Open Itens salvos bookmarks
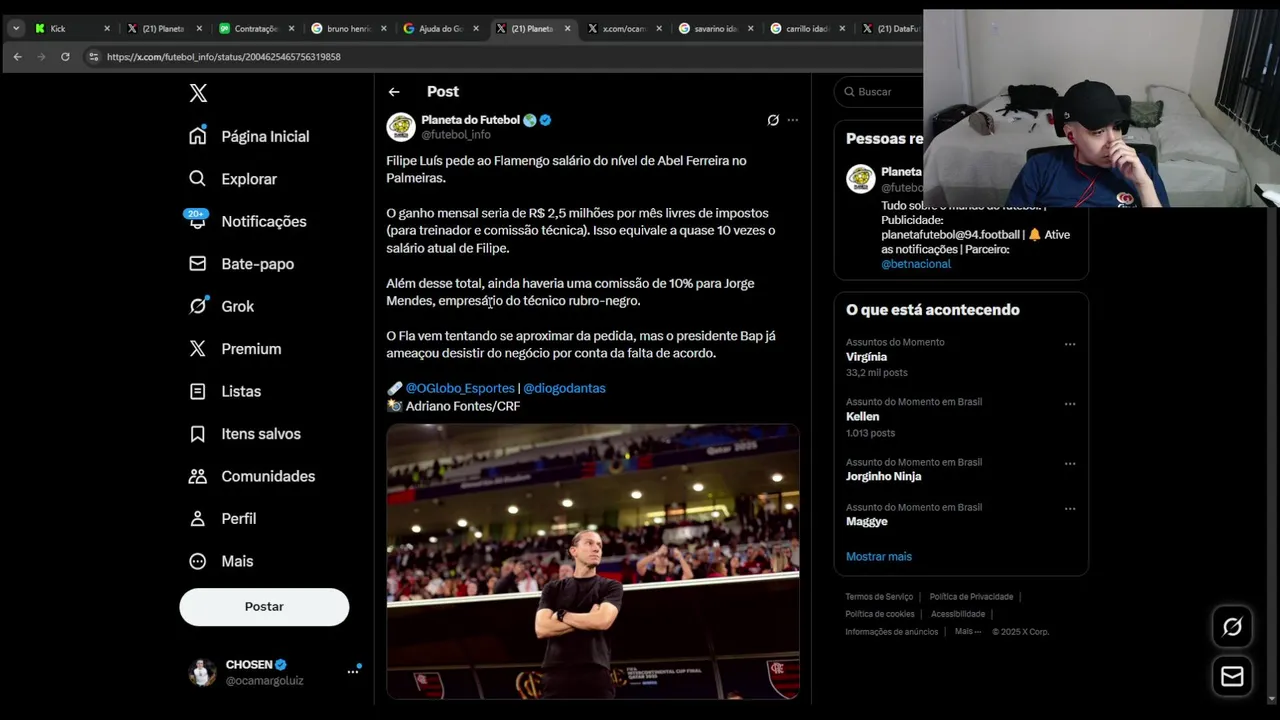The width and height of the screenshot is (1280, 720). pyautogui.click(x=245, y=434)
